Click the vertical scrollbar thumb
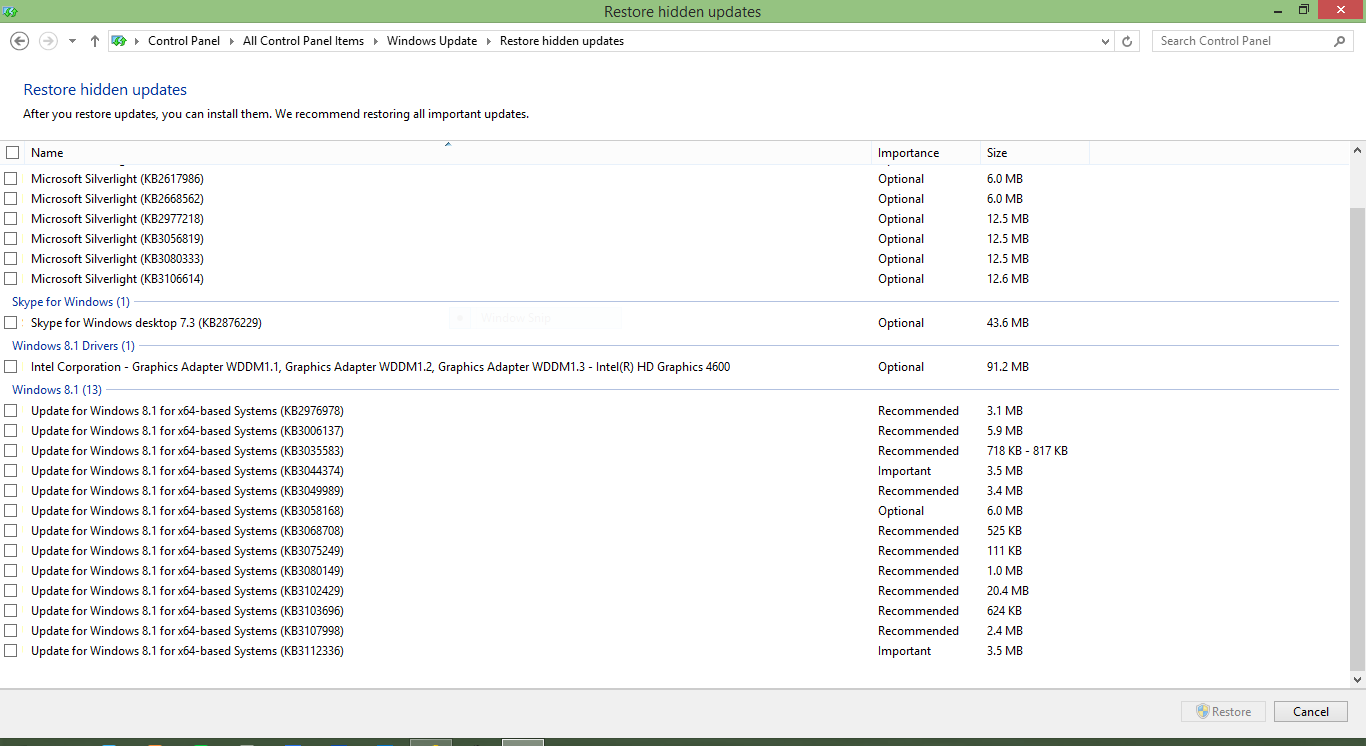 click(1357, 439)
